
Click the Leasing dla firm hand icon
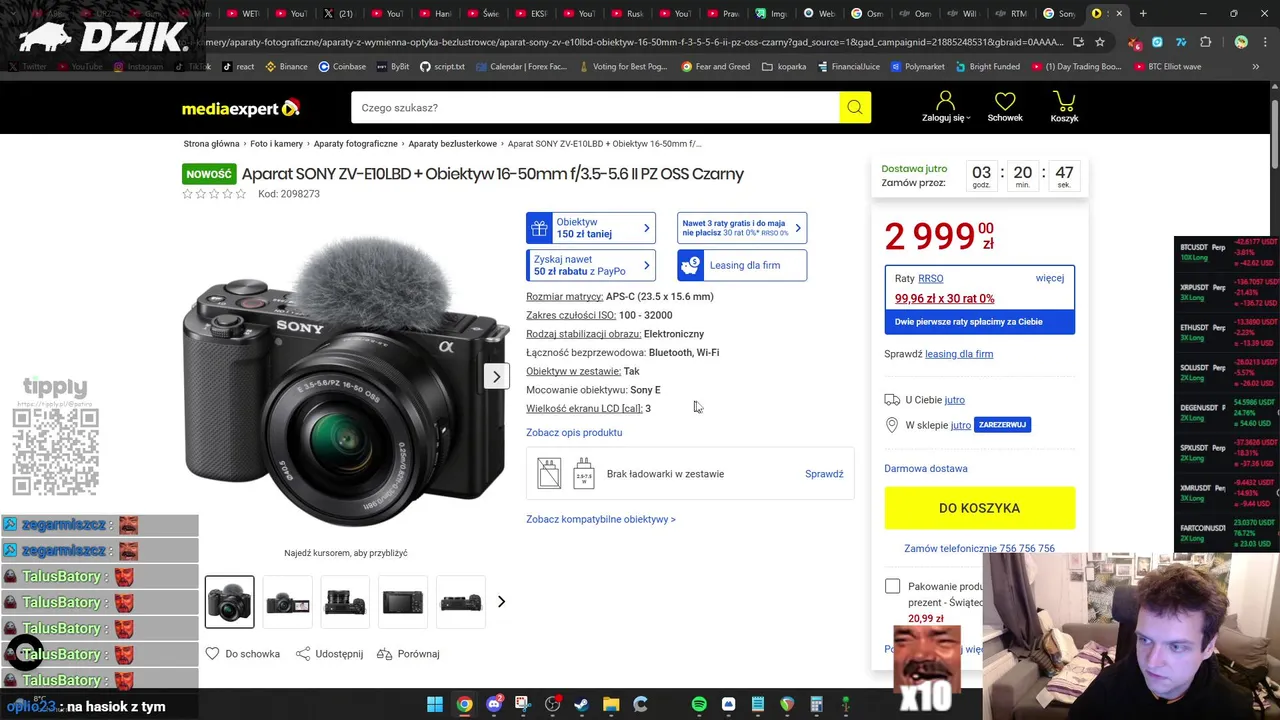click(690, 265)
